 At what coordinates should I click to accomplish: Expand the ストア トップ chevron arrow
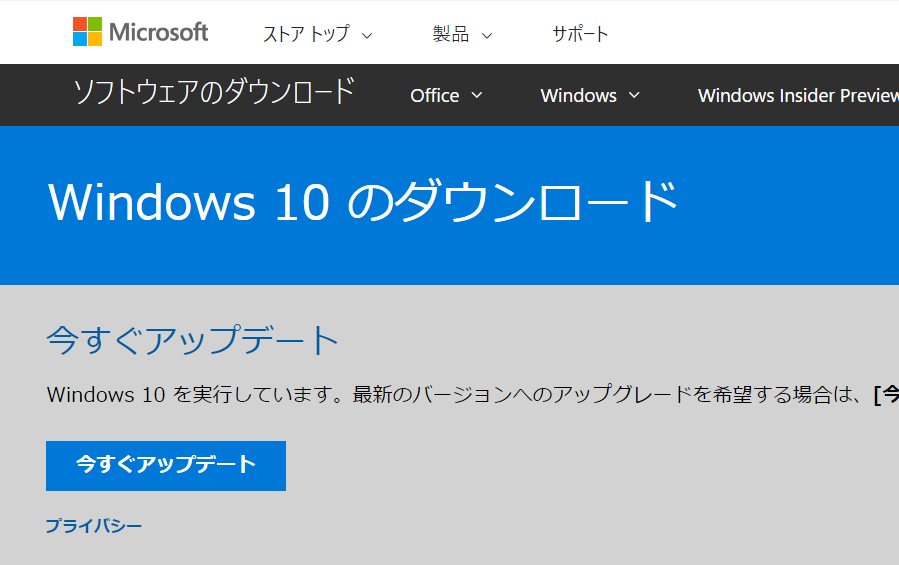[367, 36]
